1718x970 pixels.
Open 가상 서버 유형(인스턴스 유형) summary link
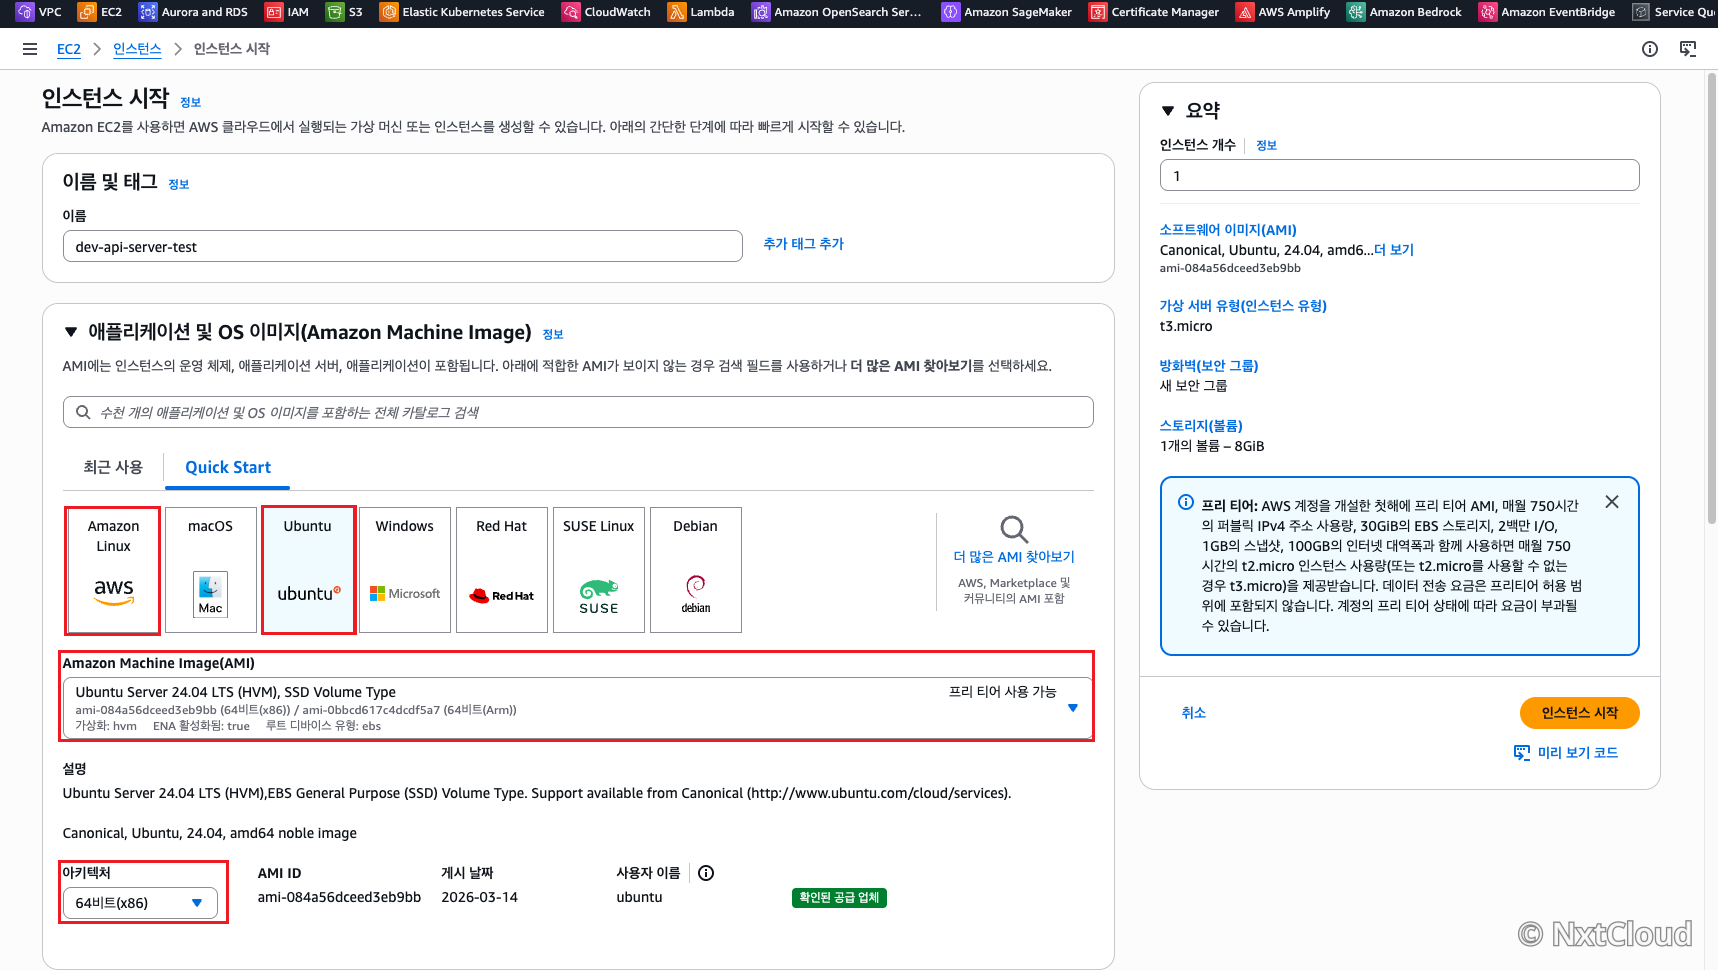tap(1243, 306)
